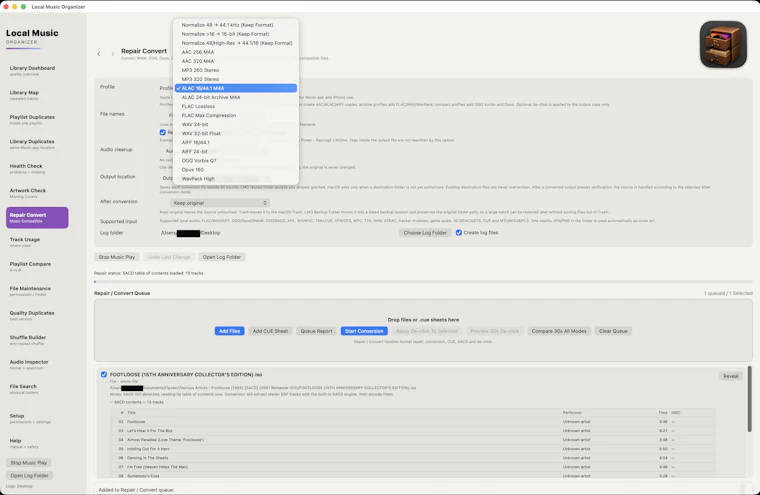Open Health Check section

[37, 169]
